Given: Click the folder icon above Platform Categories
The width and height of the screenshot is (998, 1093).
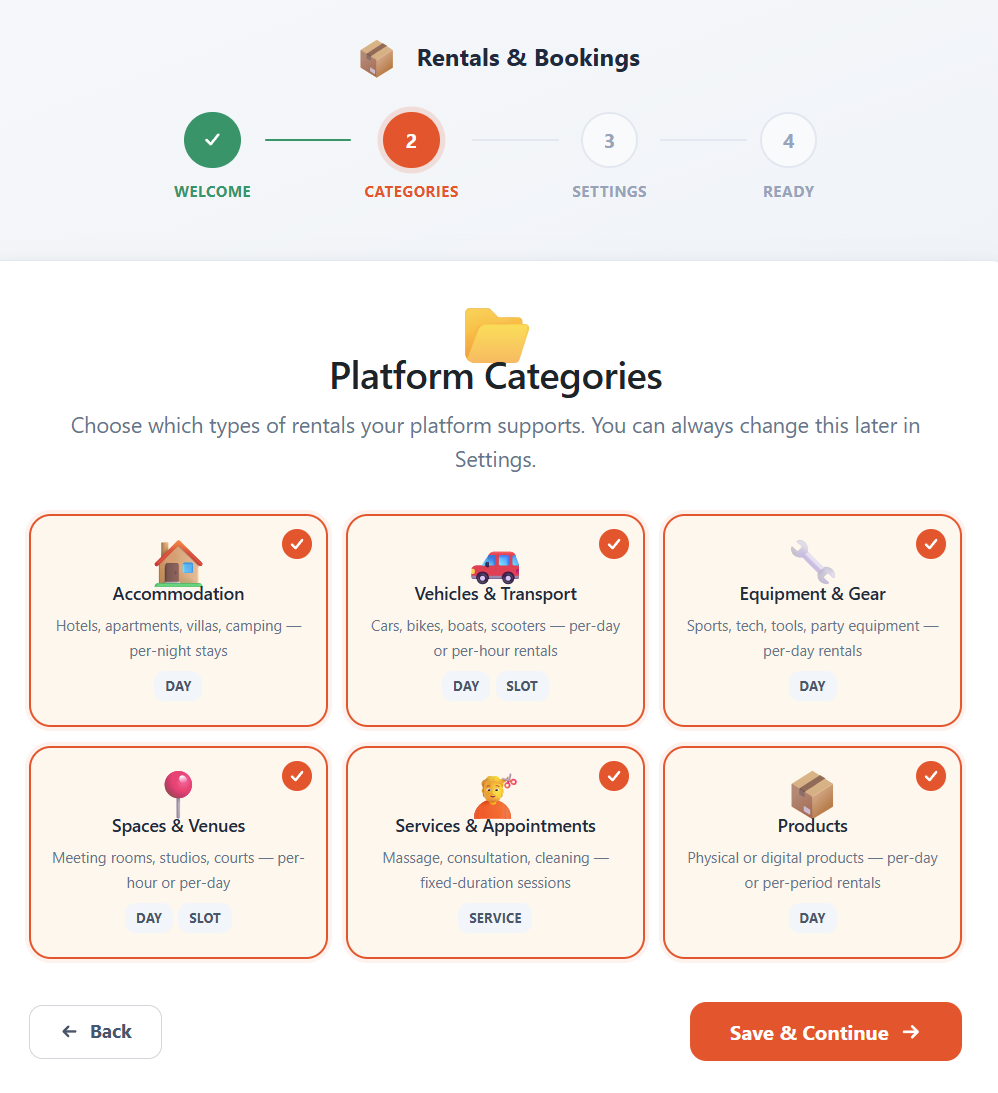Looking at the screenshot, I should coord(495,335).
